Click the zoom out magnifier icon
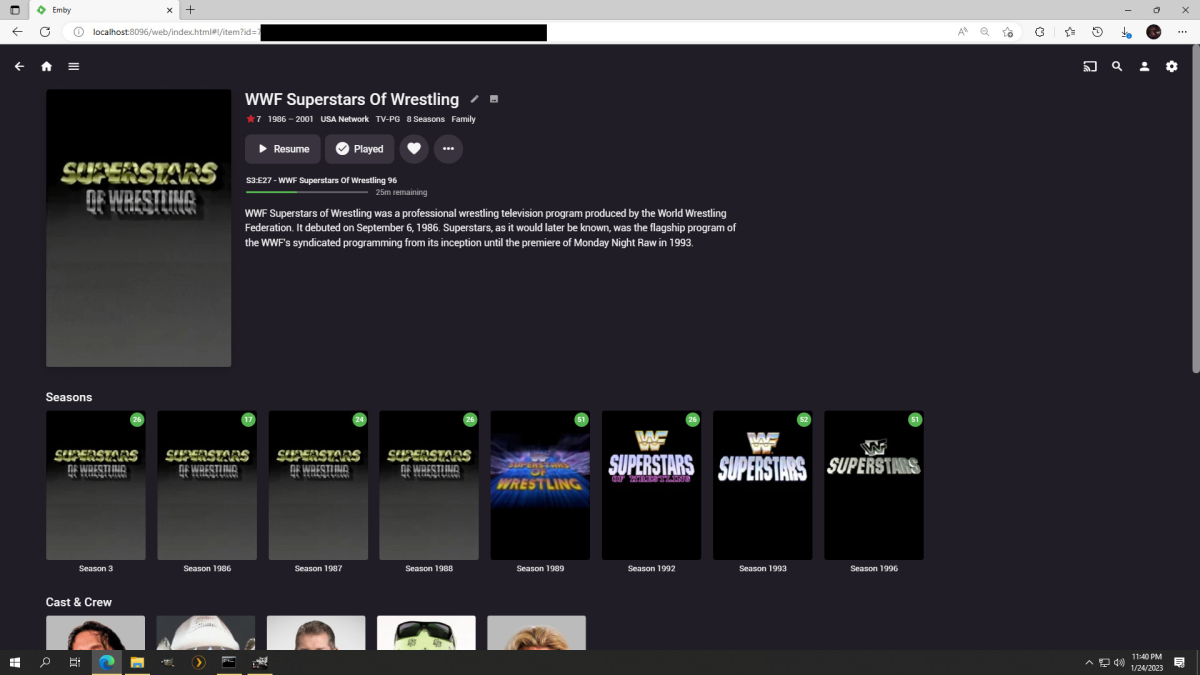This screenshot has height=675, width=1200. (x=985, y=32)
